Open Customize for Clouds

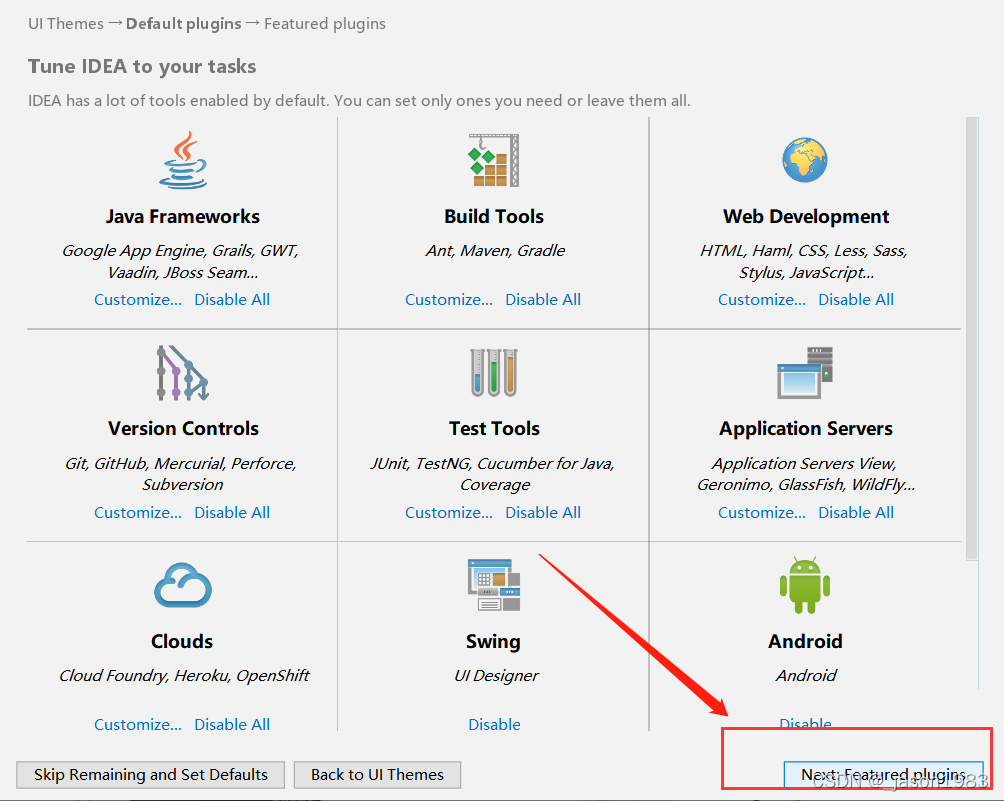(x=138, y=725)
